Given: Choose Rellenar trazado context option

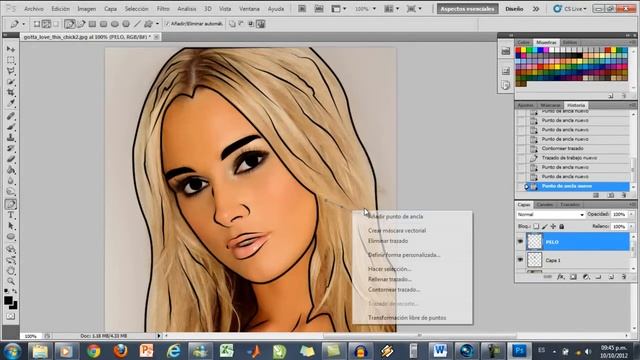Looking at the screenshot, I should (x=390, y=280).
